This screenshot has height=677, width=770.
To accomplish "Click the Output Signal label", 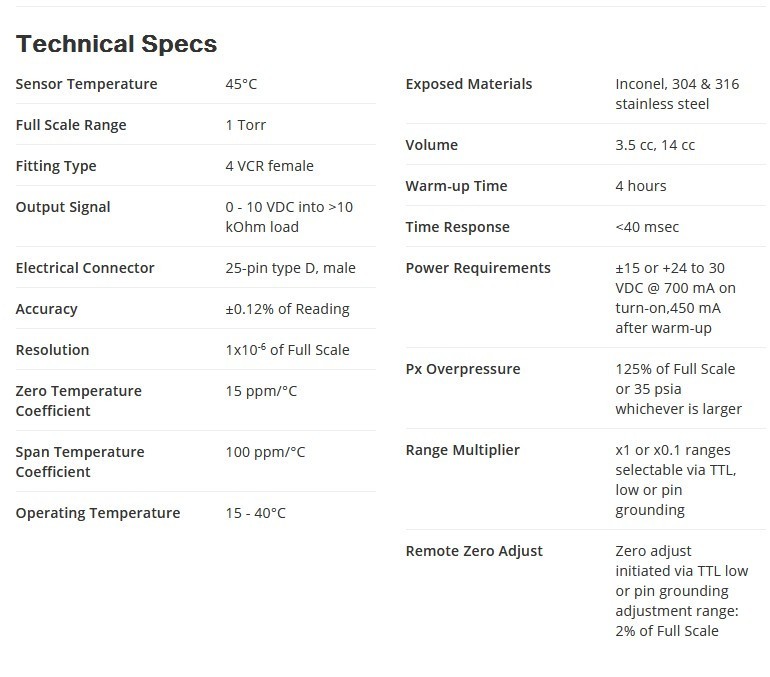I will (x=63, y=207).
